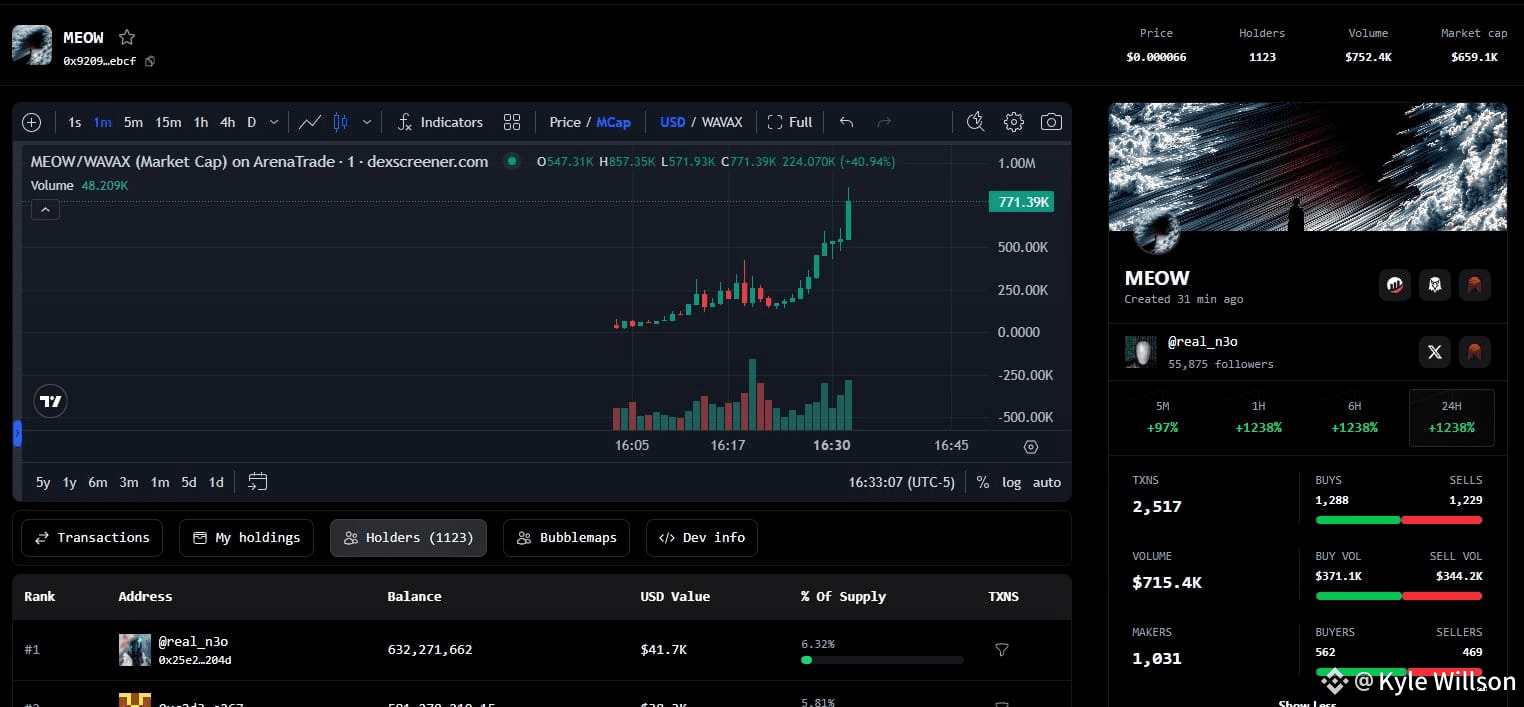Open the chart analytics icon beside MEOW name
Viewport: 1524px width, 707px height.
pyautogui.click(x=1395, y=285)
